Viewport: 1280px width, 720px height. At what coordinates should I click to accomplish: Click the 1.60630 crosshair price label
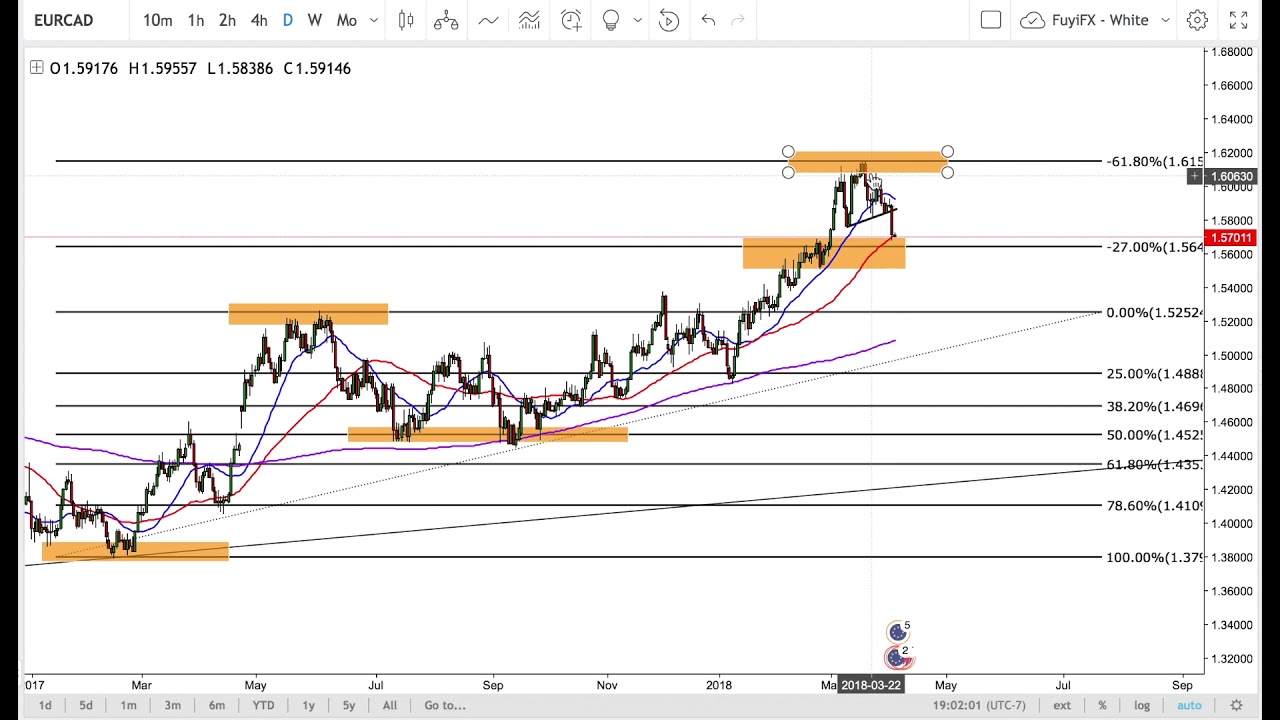point(1230,177)
